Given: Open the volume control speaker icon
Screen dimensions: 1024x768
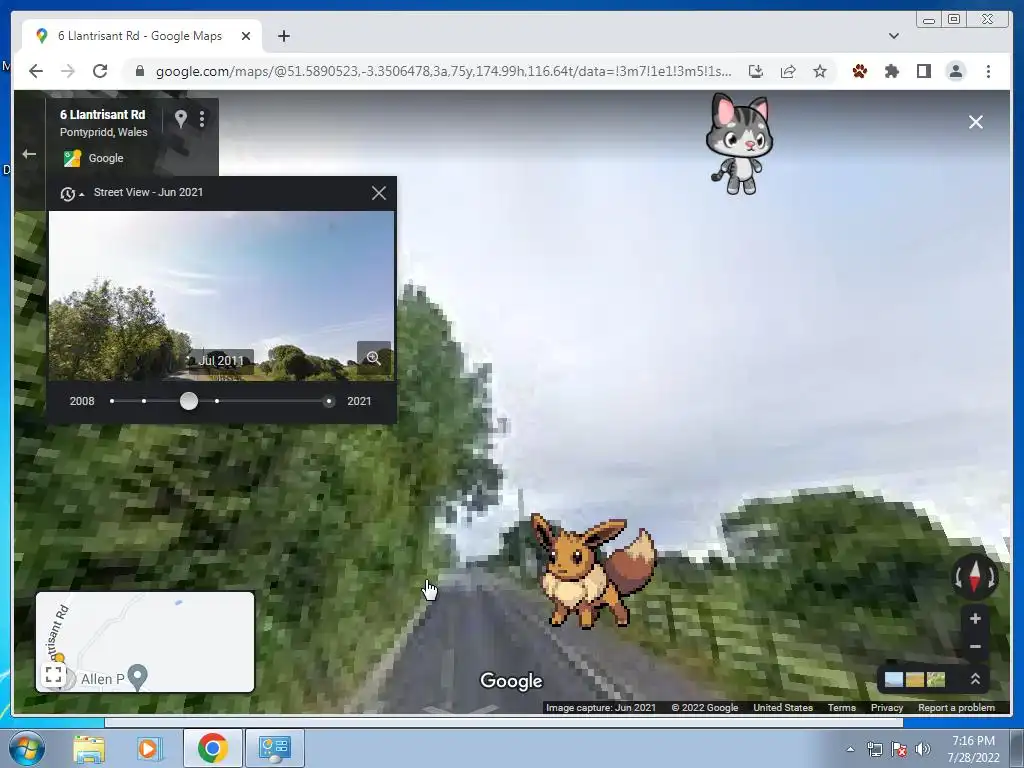Looking at the screenshot, I should tap(923, 750).
